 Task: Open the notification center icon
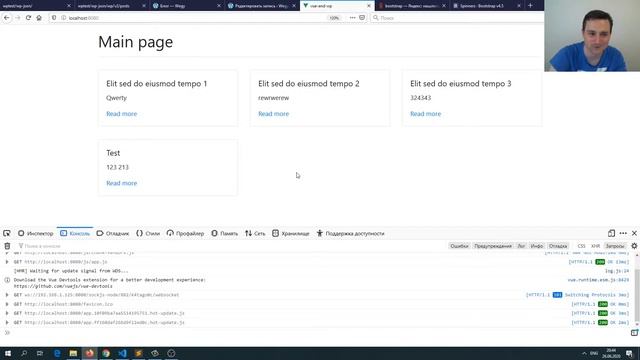[629, 353]
